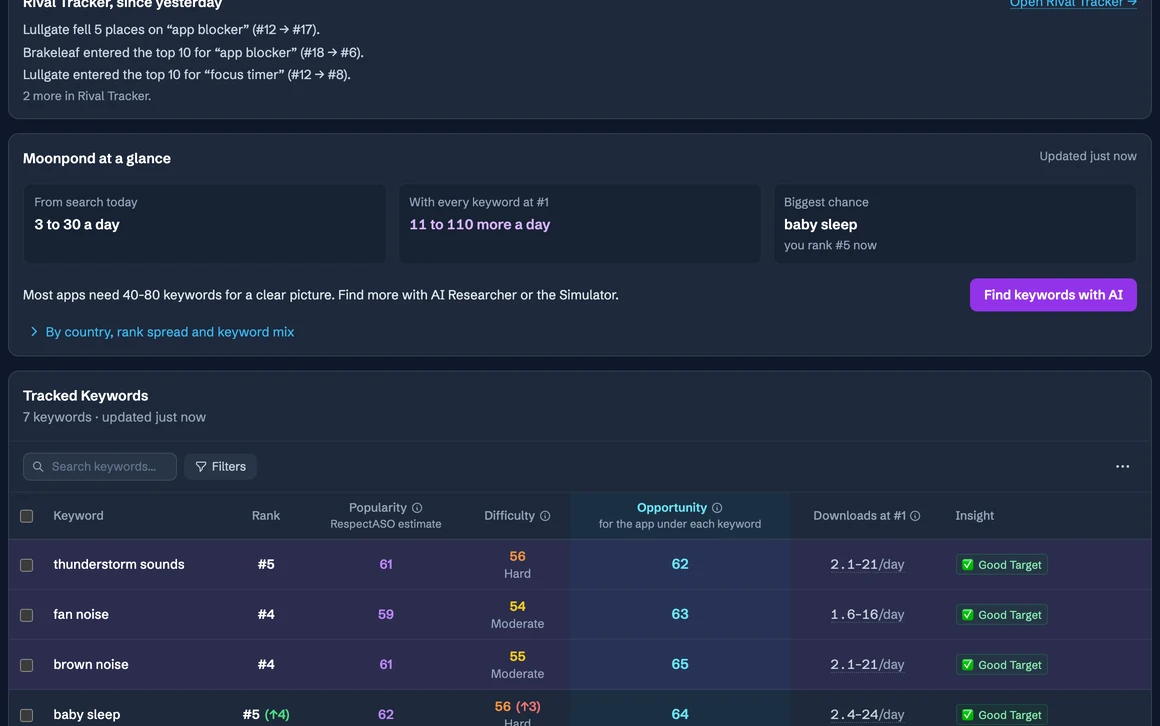The image size is (1160, 726).
Task: Click the Lullgate fell 5 places line
Action: point(171,30)
